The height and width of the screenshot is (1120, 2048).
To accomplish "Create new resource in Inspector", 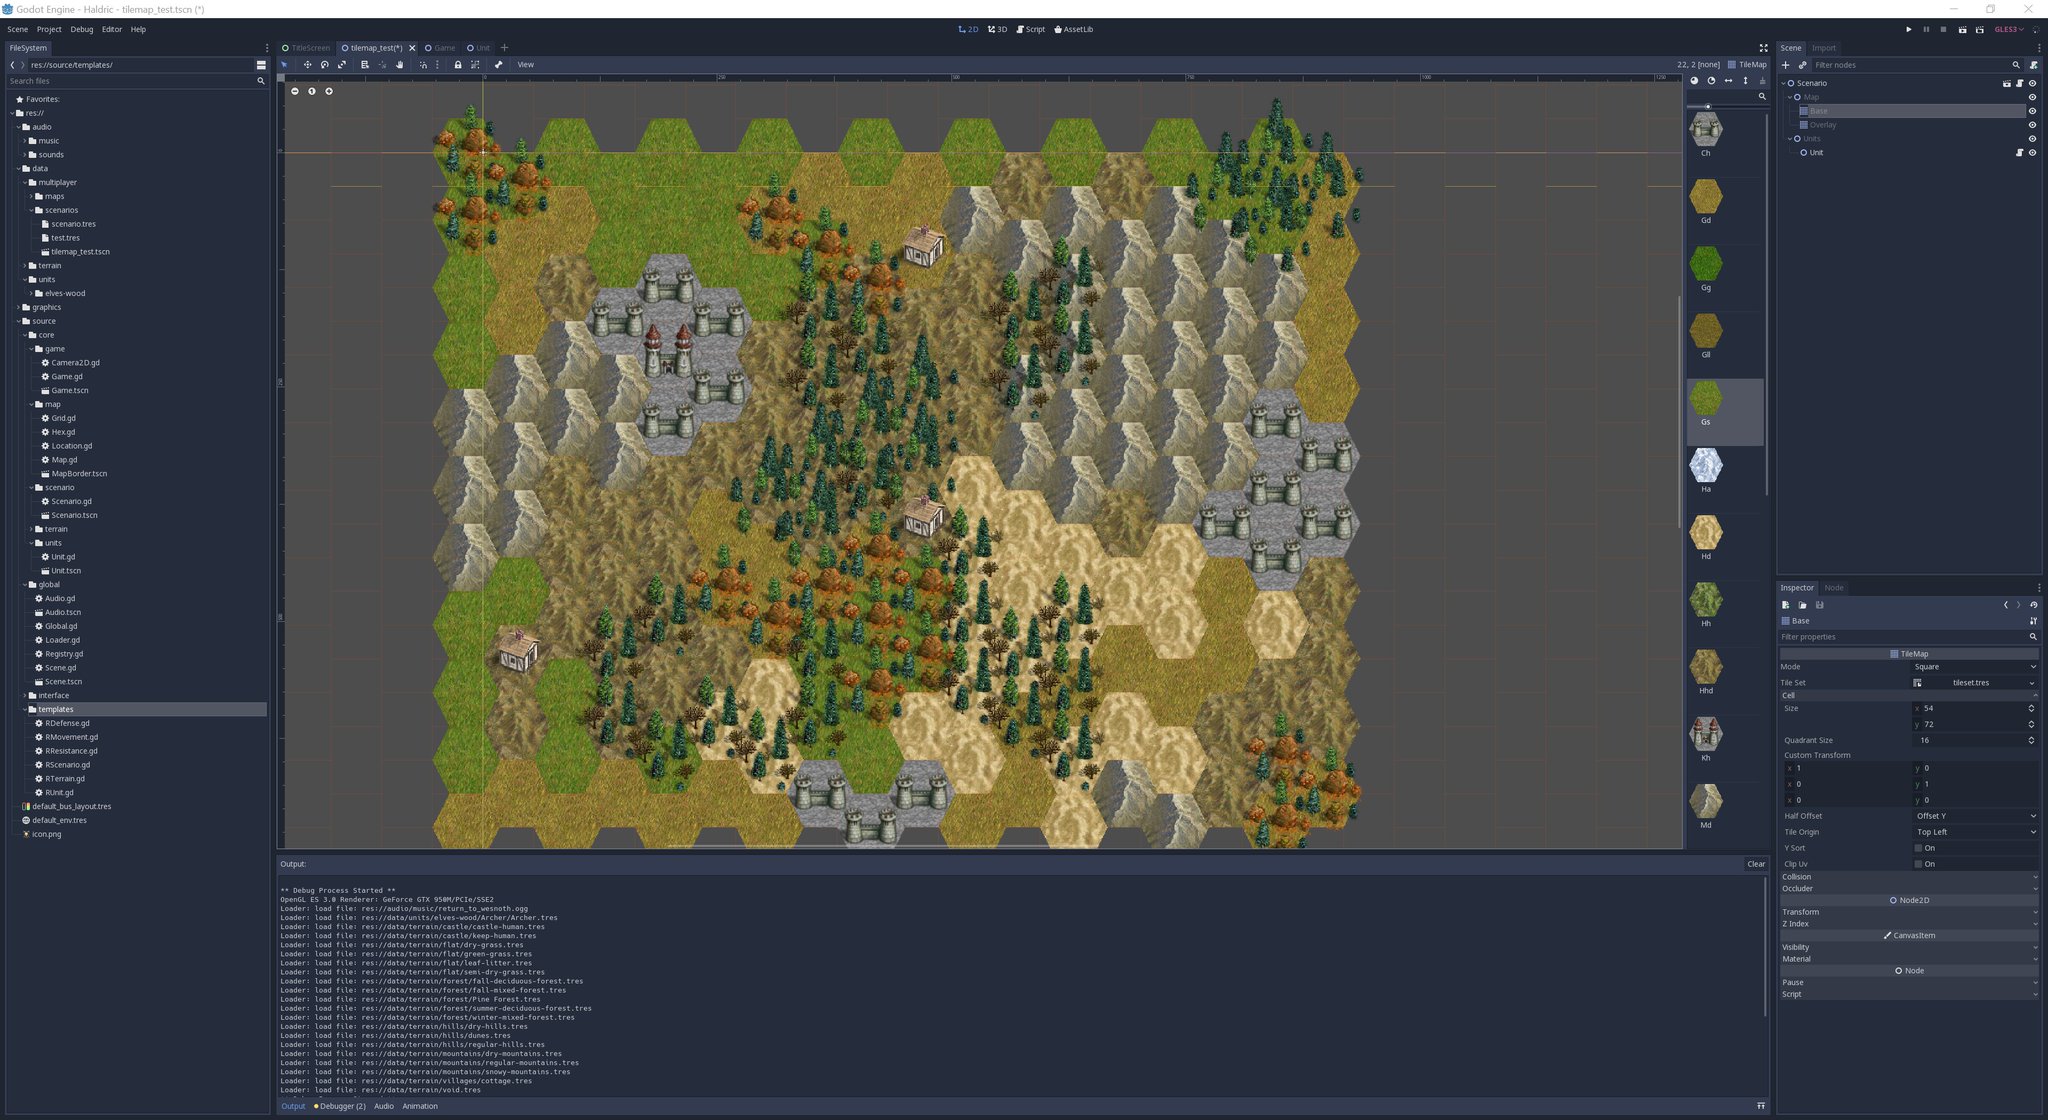I will 1786,605.
